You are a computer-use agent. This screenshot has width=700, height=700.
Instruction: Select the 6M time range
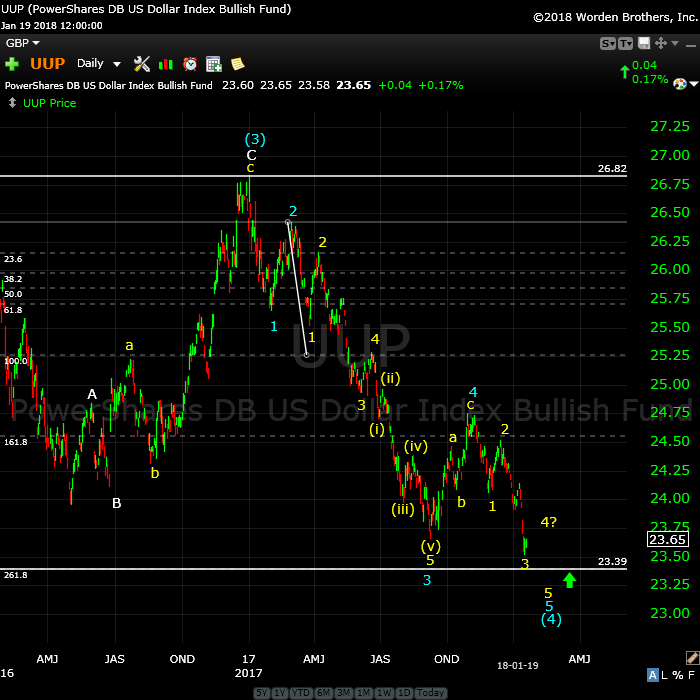[323, 693]
